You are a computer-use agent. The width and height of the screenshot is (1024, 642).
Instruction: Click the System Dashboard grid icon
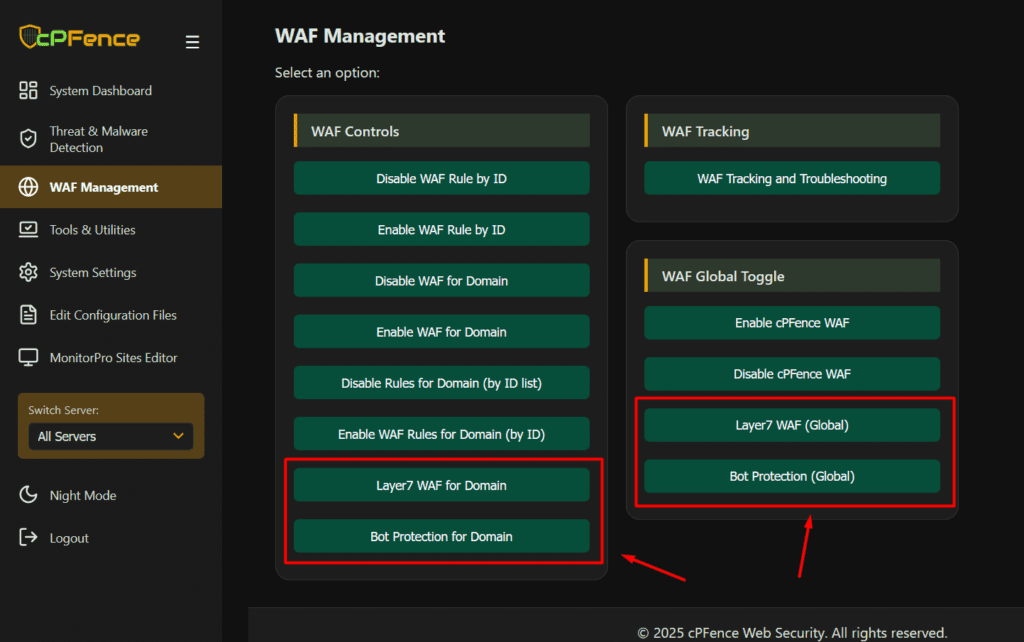[28, 90]
